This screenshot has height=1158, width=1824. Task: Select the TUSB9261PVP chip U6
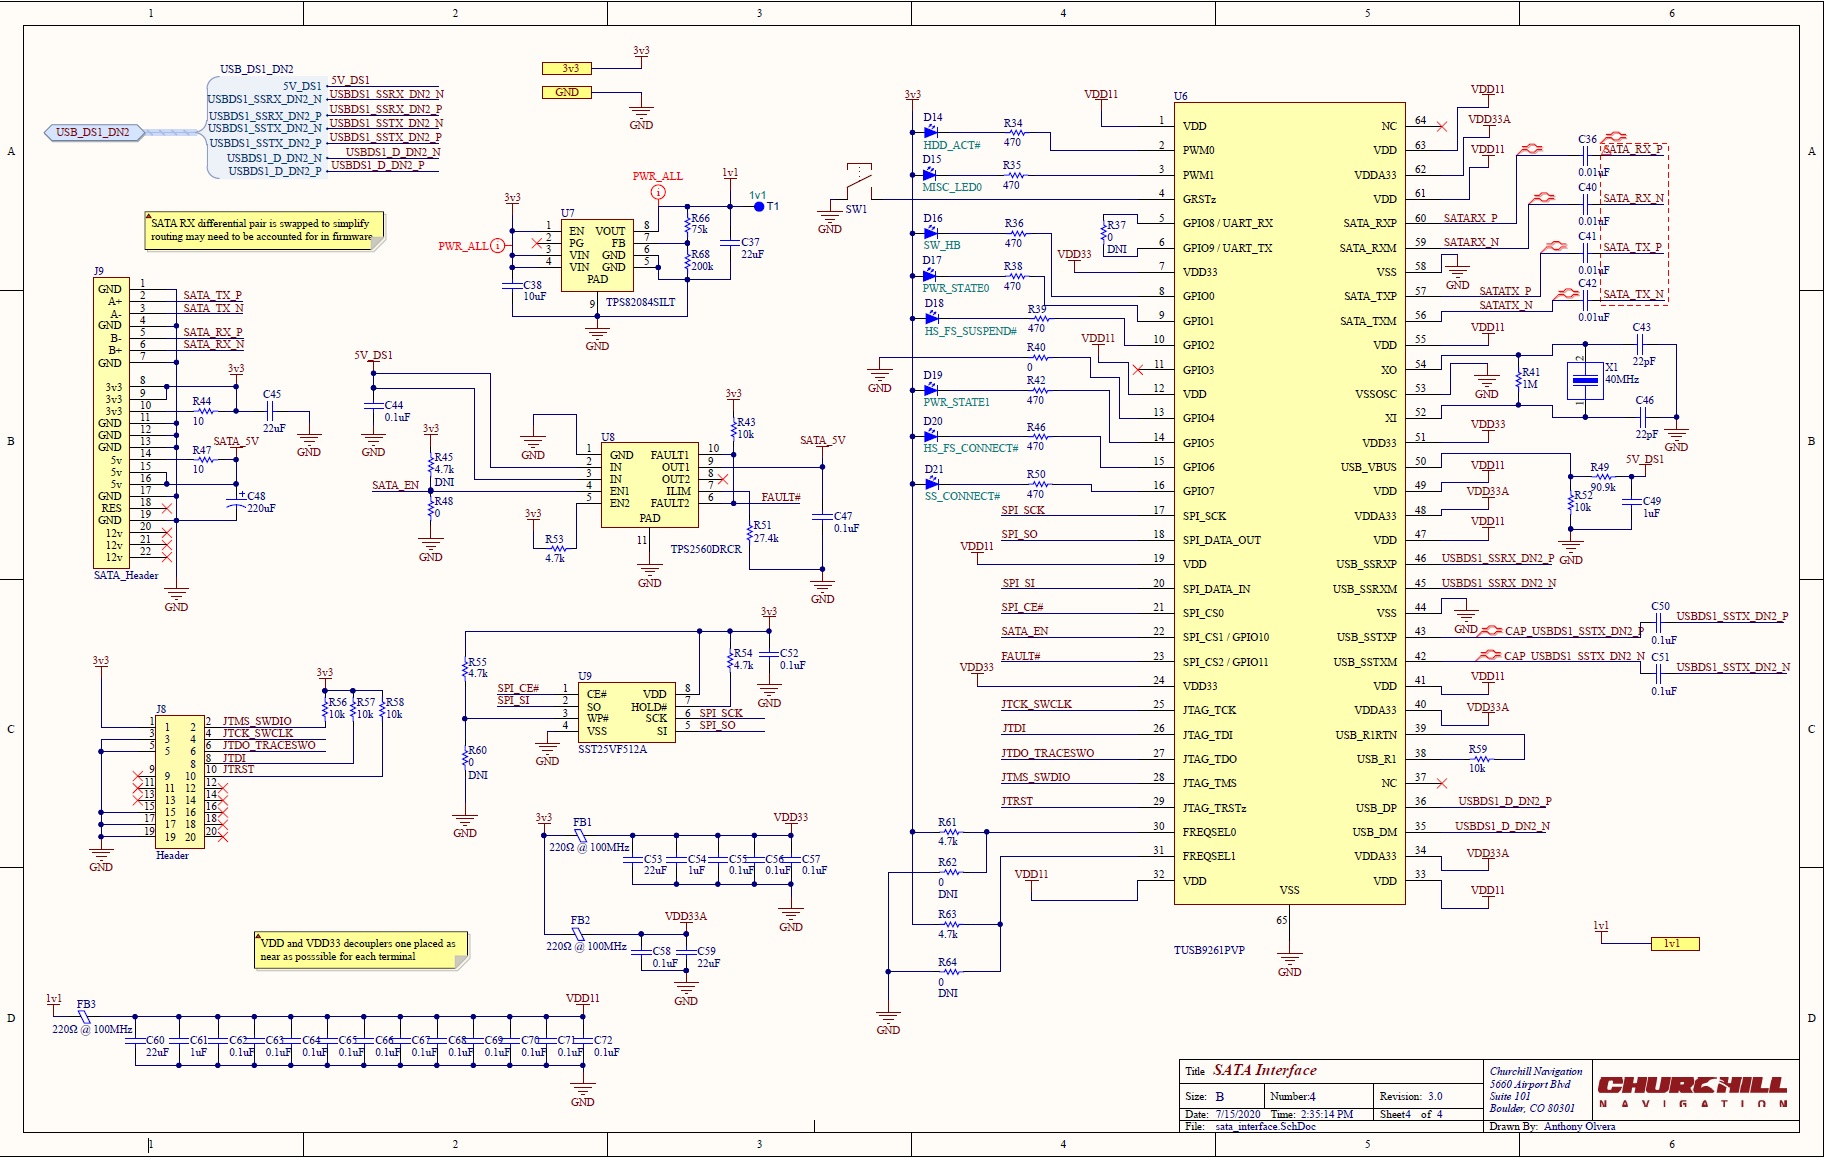[x=1290, y=500]
